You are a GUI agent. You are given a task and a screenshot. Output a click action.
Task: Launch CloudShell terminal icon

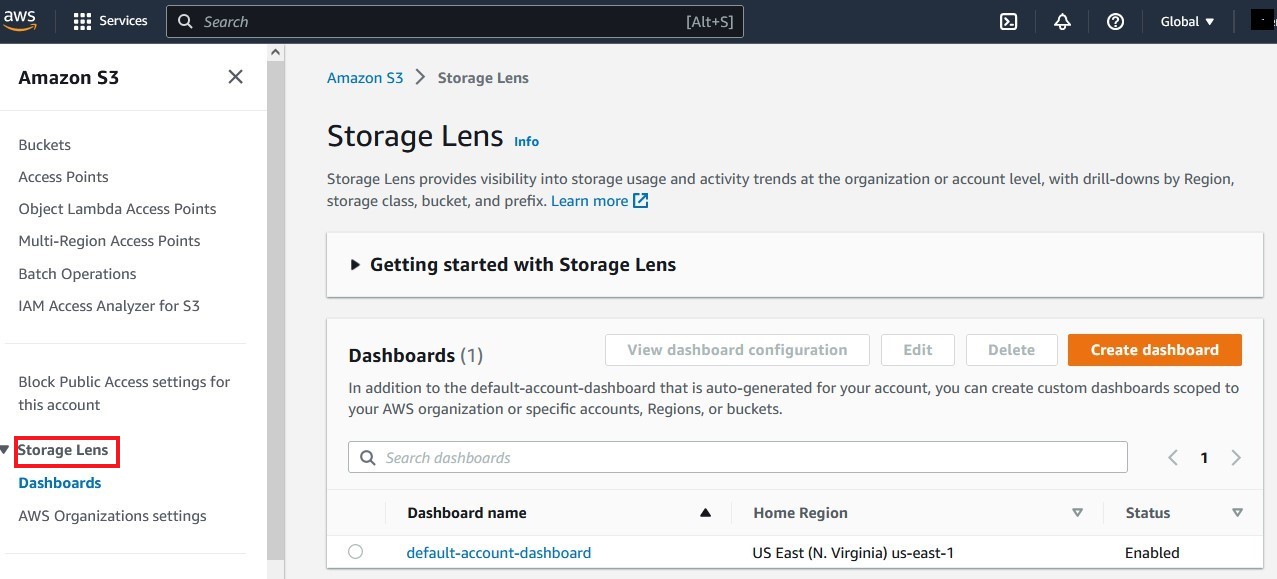1009,21
